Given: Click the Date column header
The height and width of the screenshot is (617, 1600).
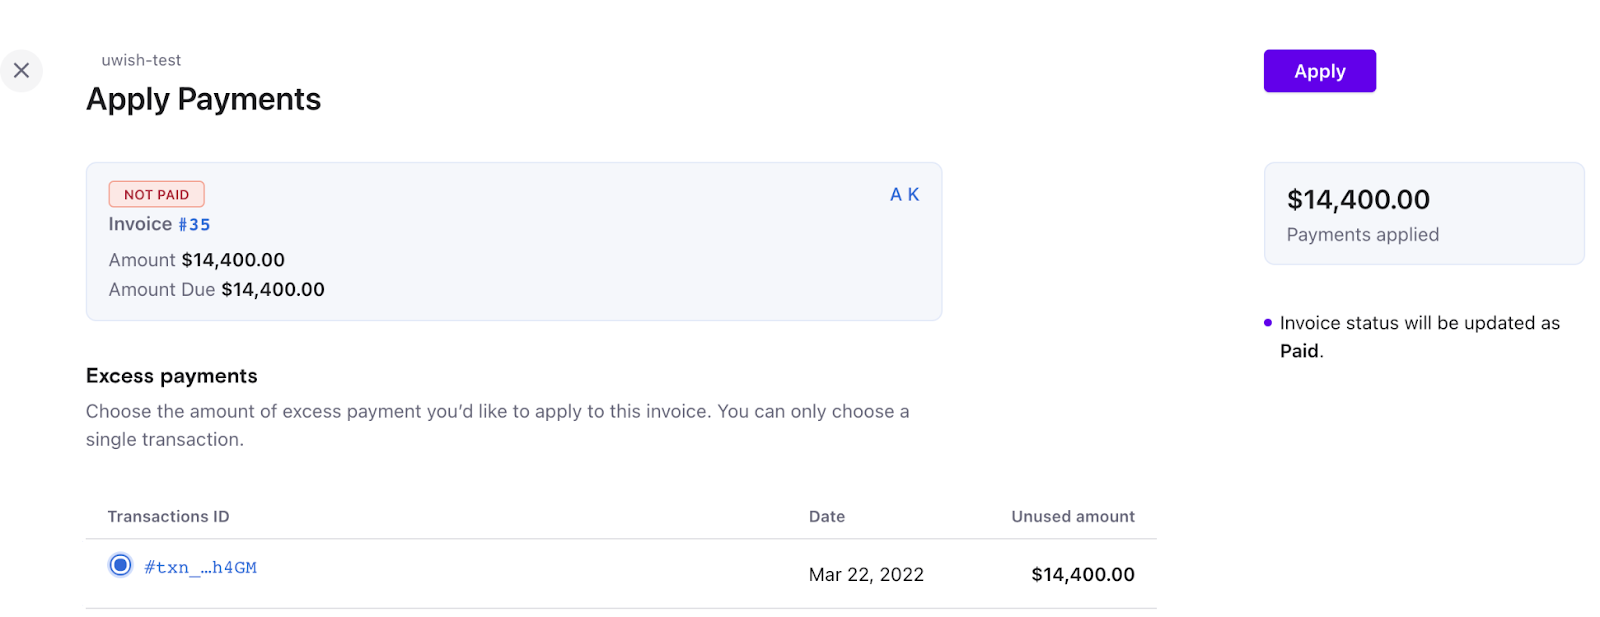Looking at the screenshot, I should pyautogui.click(x=826, y=517).
